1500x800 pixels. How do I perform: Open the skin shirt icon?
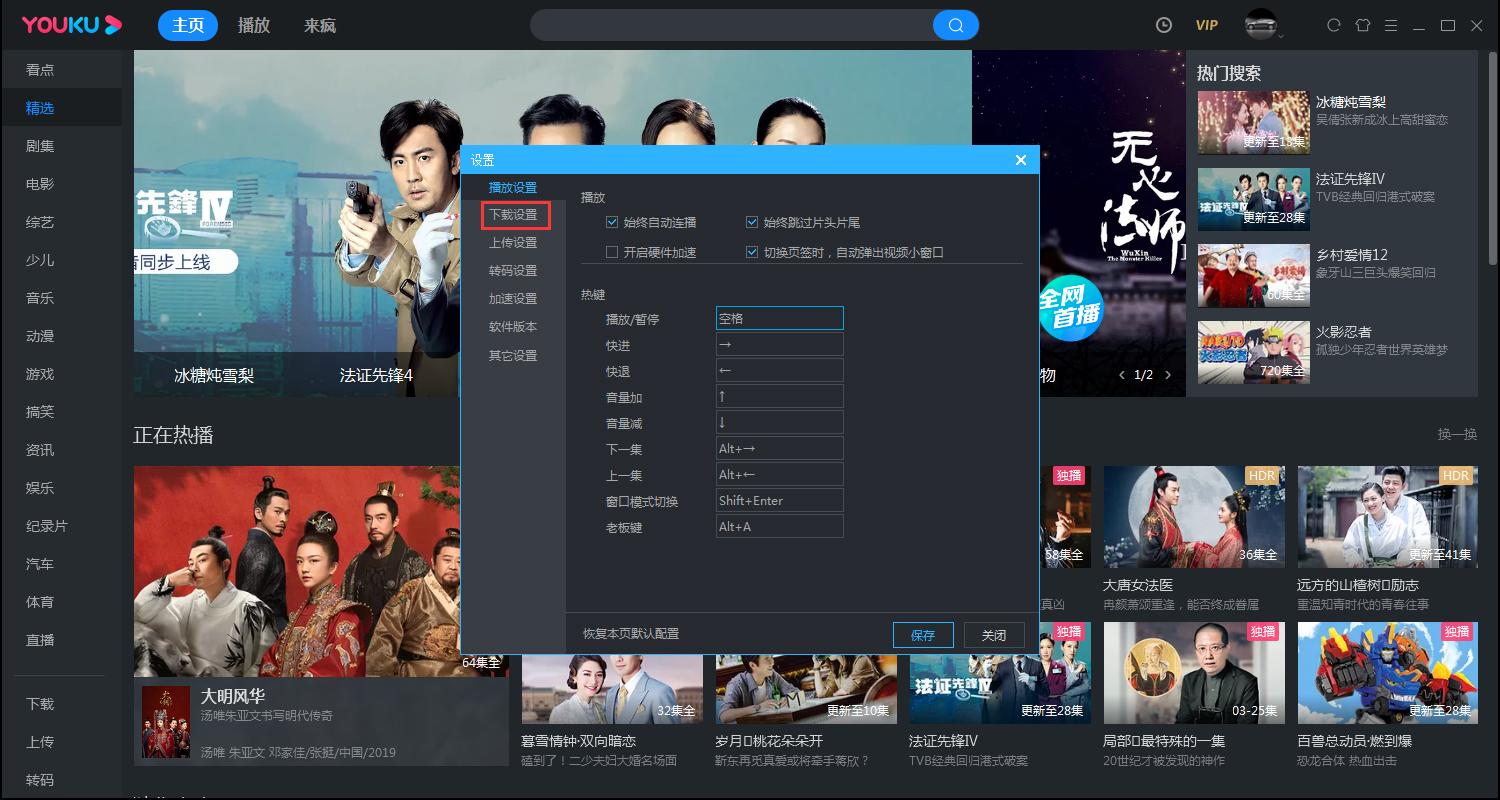[x=1363, y=25]
